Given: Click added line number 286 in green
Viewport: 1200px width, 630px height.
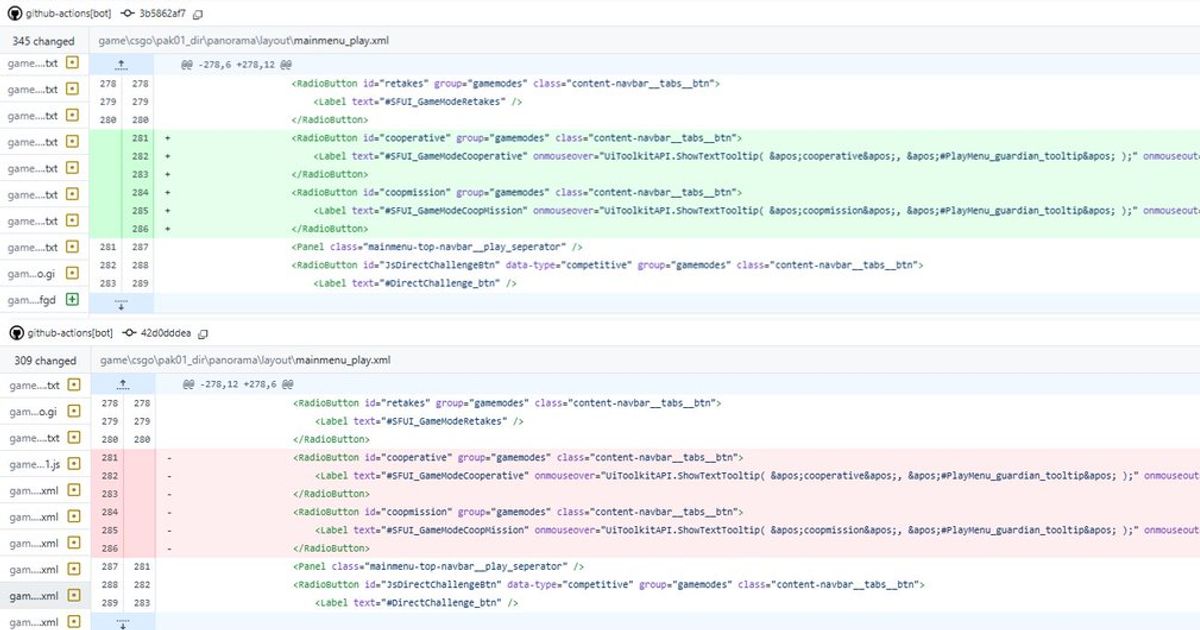Looking at the screenshot, I should click(140, 229).
